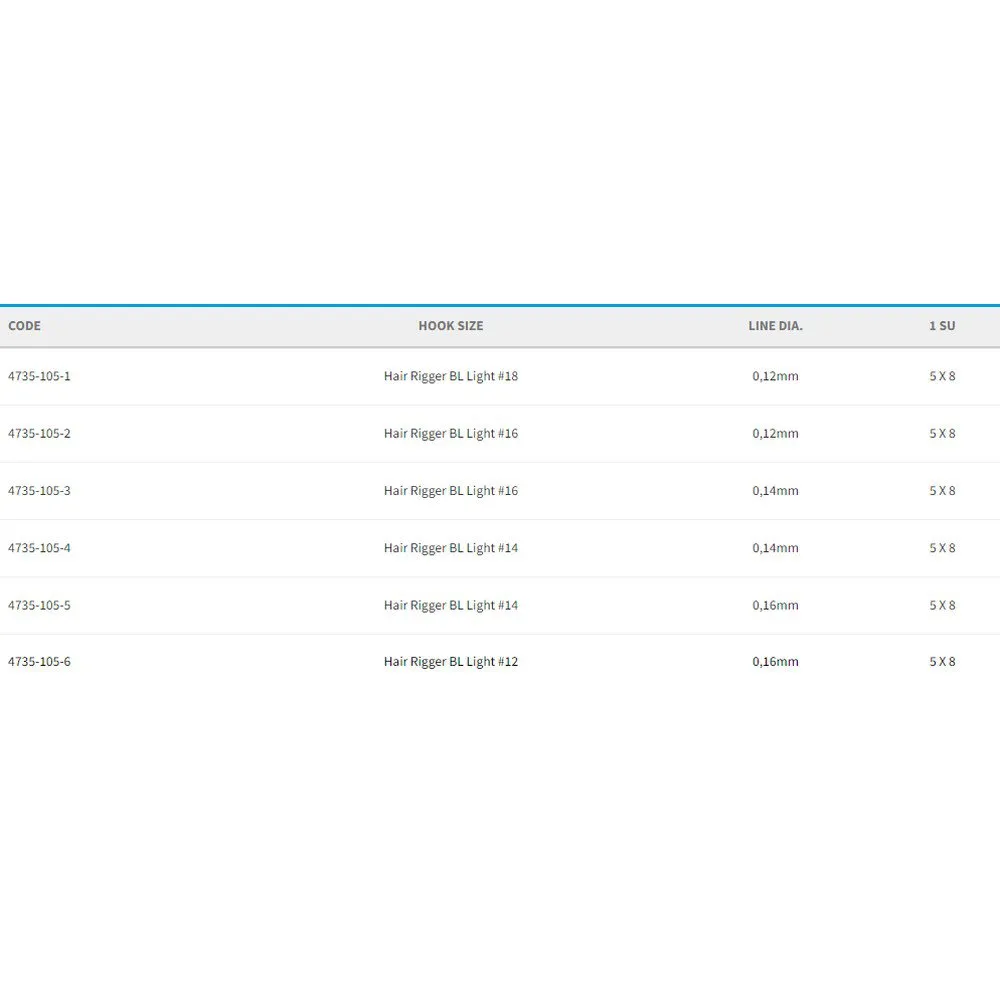Click hook size cell in row 4735-105-5
The height and width of the screenshot is (1000, 1000).
coord(451,605)
